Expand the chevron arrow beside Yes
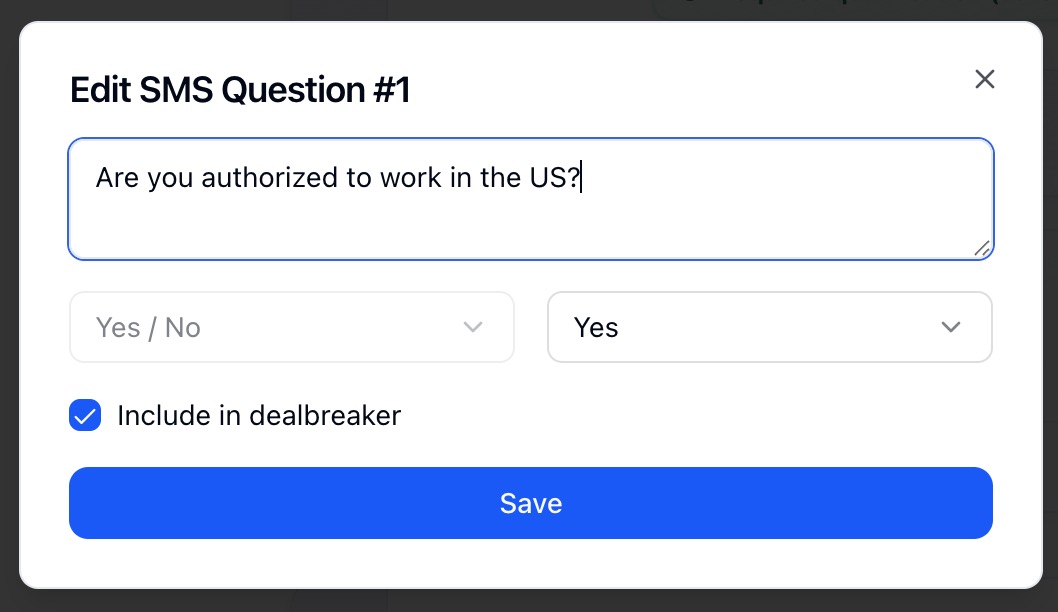This screenshot has width=1058, height=612. pyautogui.click(x=951, y=327)
